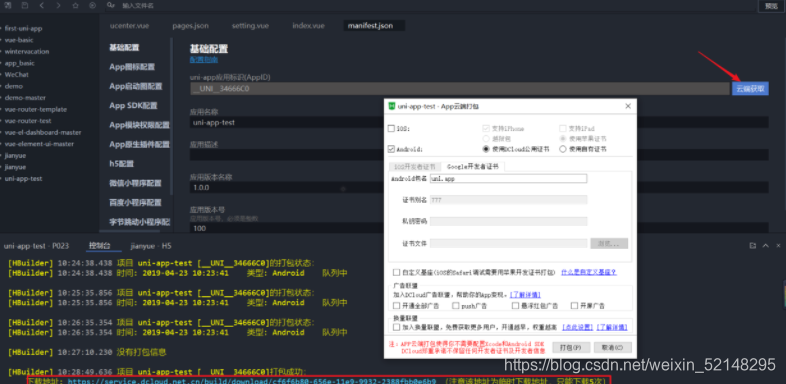The width and height of the screenshot is (786, 384).
Task: Go back with the left arrow icon
Action: click(42, 5)
